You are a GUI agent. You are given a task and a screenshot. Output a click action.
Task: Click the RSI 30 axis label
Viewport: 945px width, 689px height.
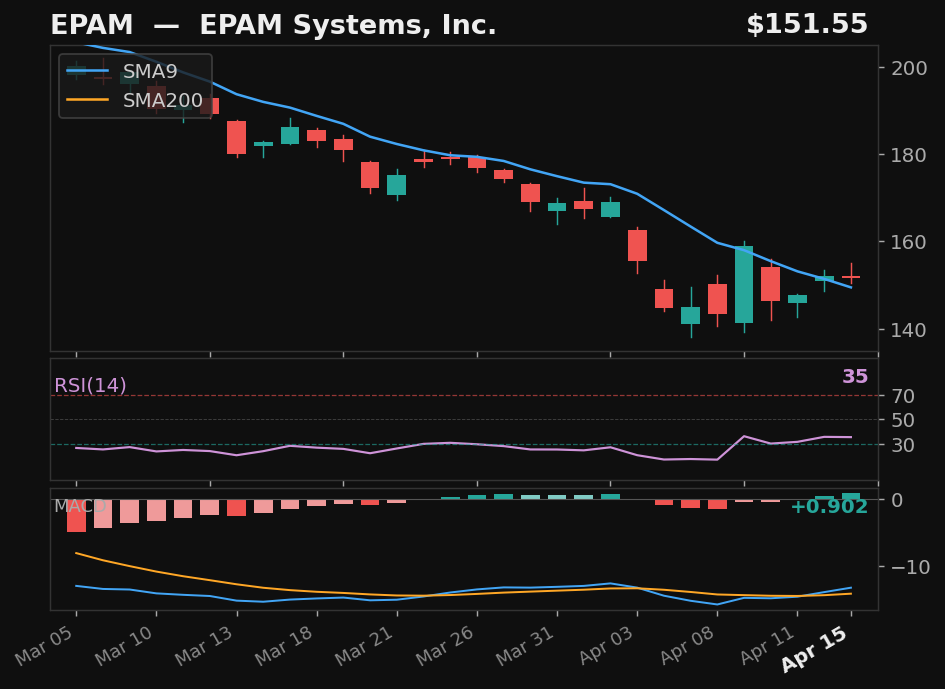[x=903, y=445]
